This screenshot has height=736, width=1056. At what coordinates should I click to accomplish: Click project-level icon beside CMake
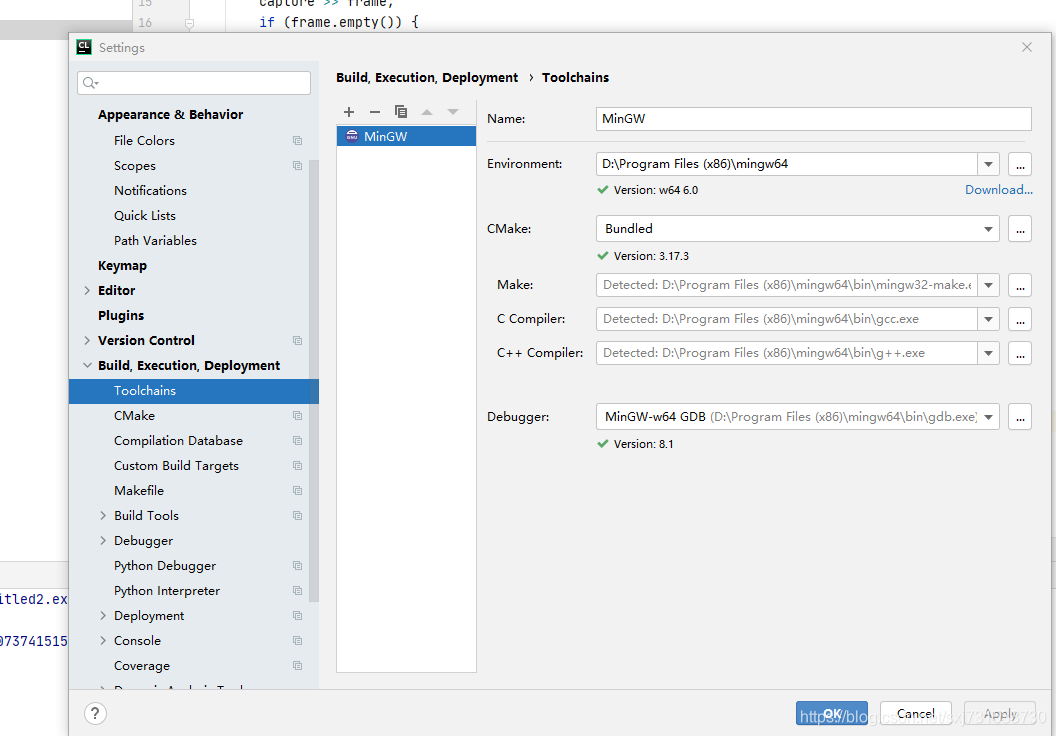[x=297, y=415]
